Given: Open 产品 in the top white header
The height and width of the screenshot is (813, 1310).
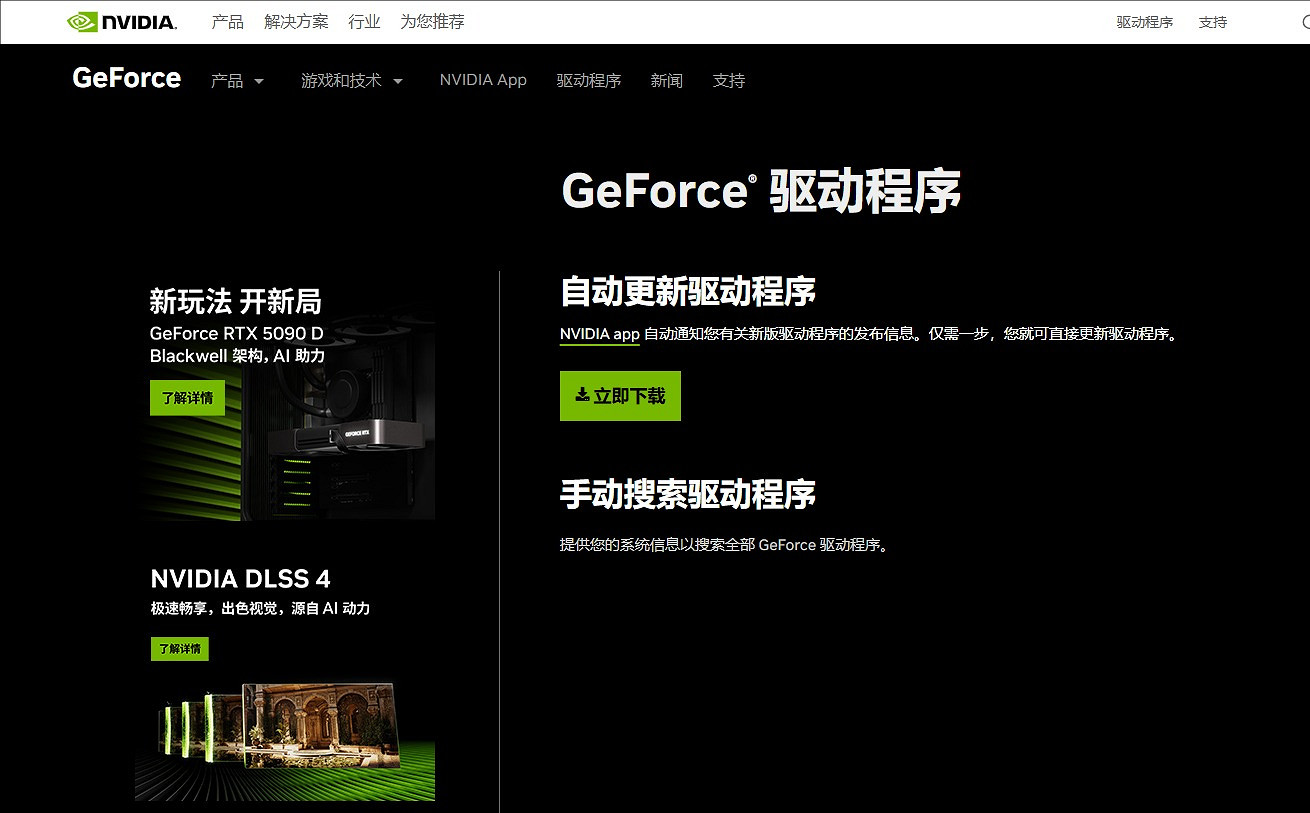Looking at the screenshot, I should click(227, 22).
